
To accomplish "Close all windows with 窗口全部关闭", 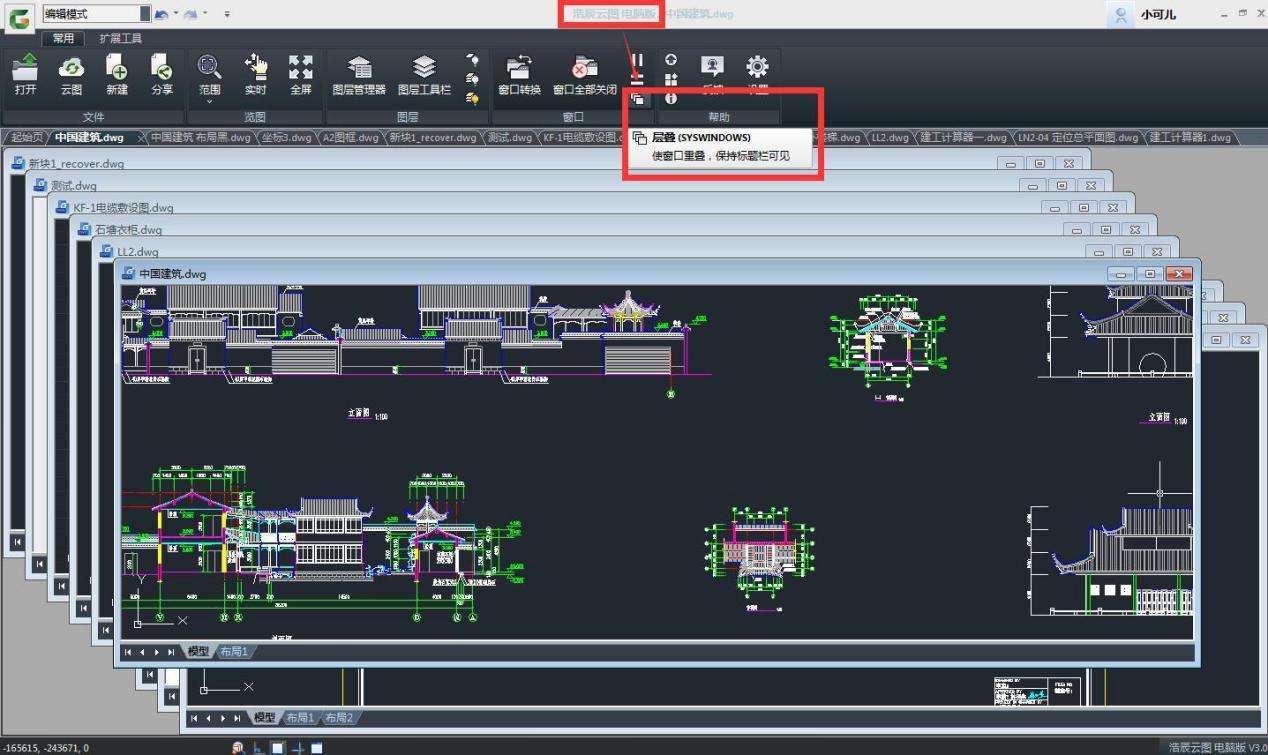I will coord(585,74).
